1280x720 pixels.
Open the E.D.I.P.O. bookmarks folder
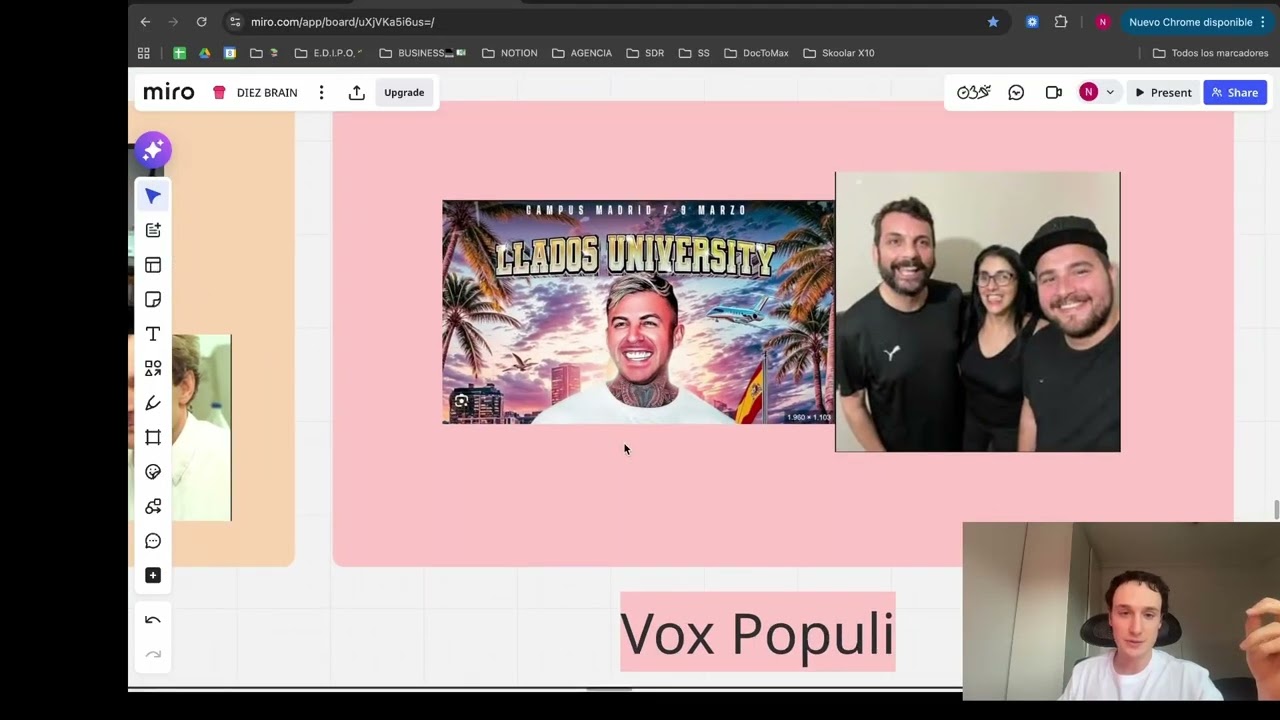point(328,53)
